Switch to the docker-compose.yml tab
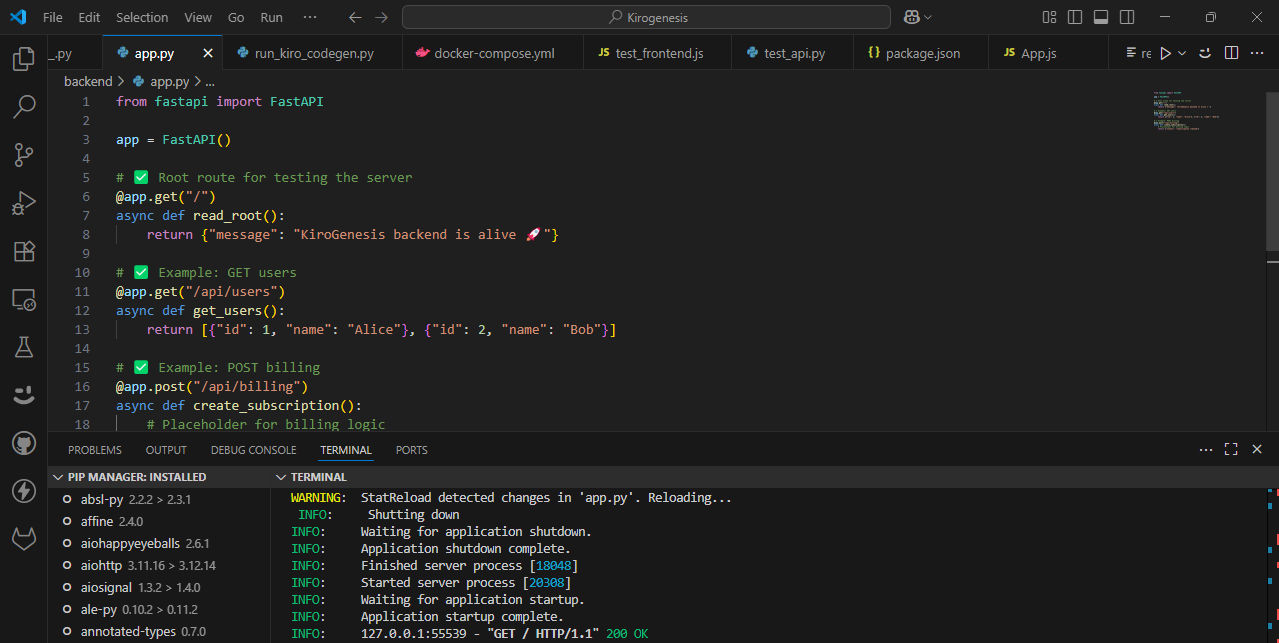 493,53
